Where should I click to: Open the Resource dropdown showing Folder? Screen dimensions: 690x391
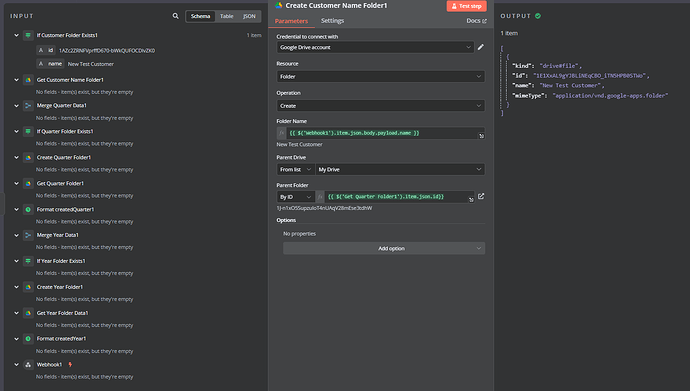pyautogui.click(x=381, y=77)
